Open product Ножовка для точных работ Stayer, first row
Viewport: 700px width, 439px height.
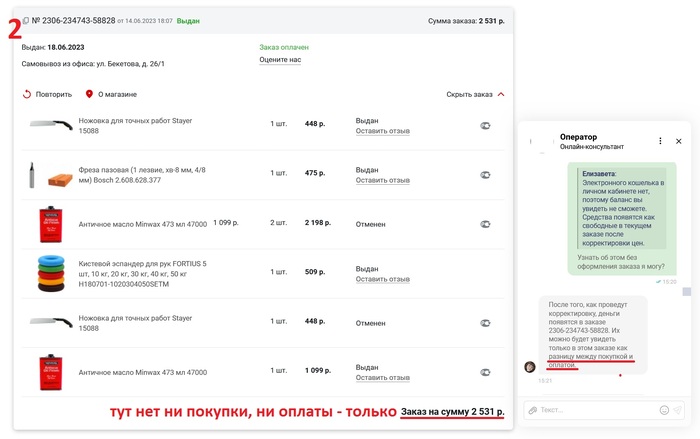click(x=135, y=125)
